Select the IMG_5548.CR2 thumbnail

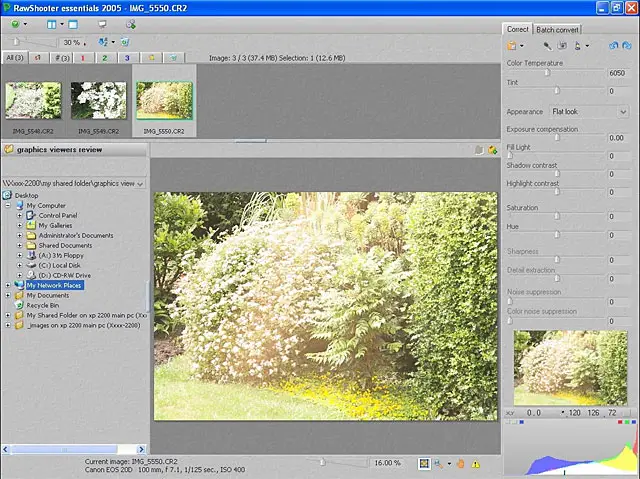(x=33, y=100)
